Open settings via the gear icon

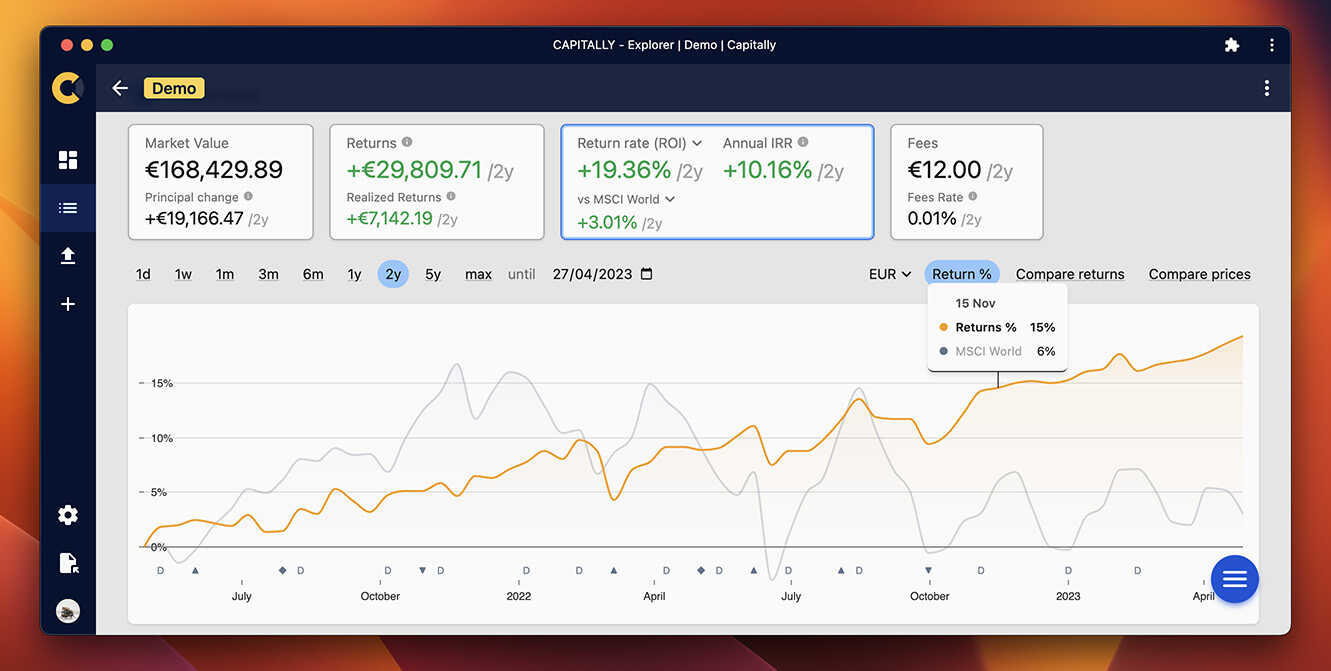pyautogui.click(x=67, y=514)
